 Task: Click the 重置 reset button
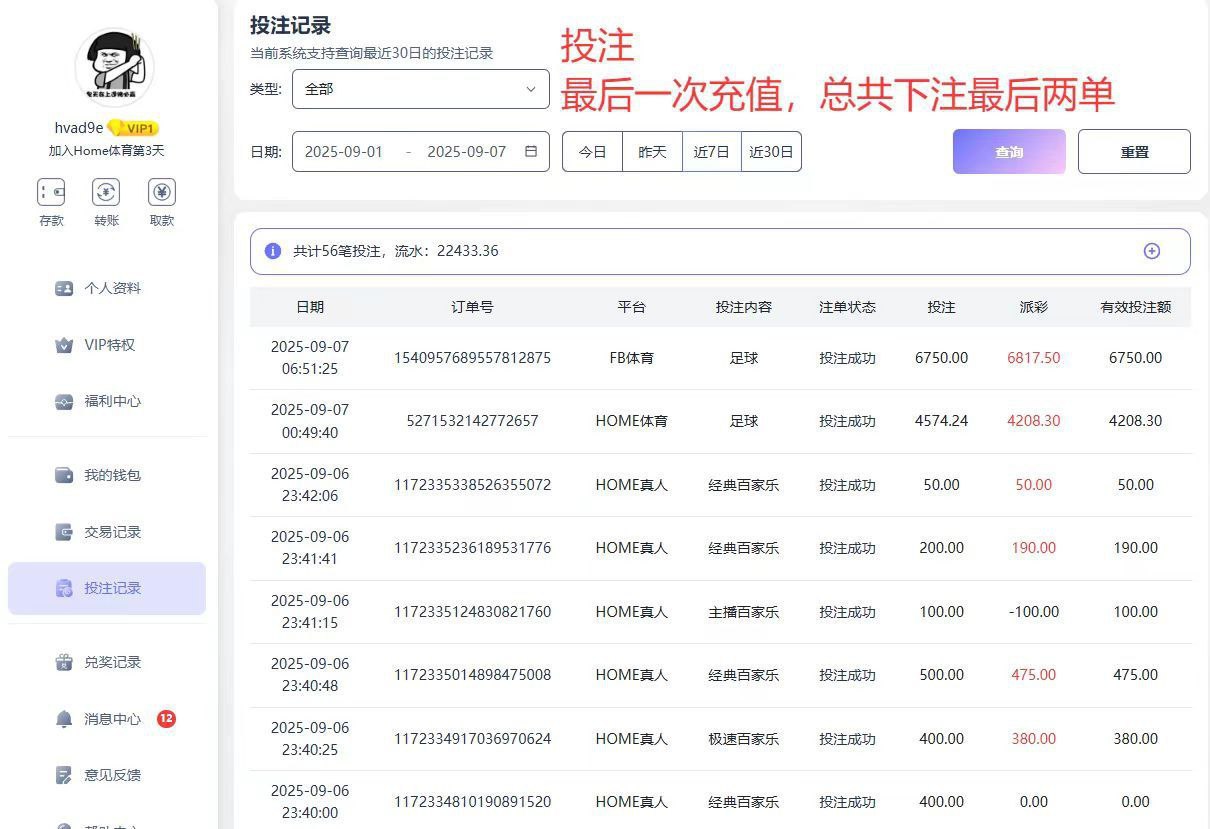pos(1134,152)
